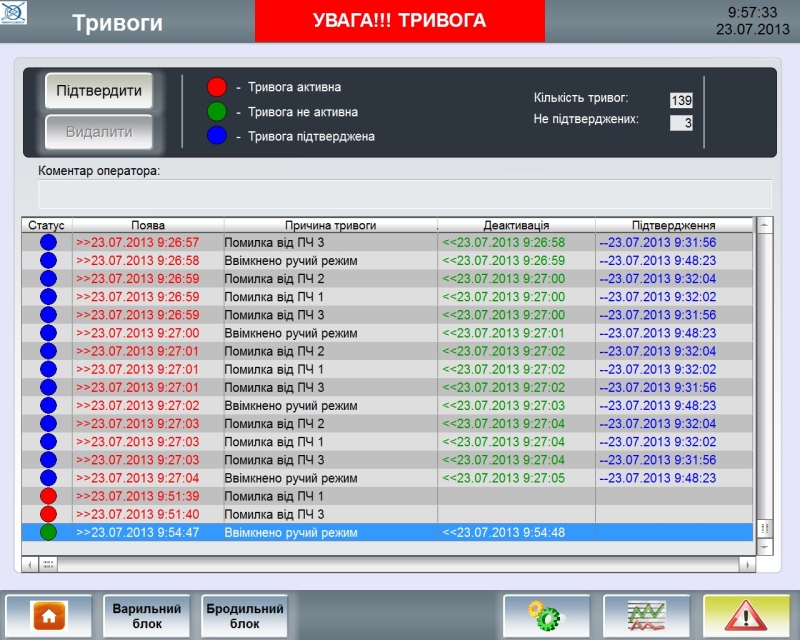
Task: Click red status circle for the 9:51:39 alarm
Action: [47, 497]
